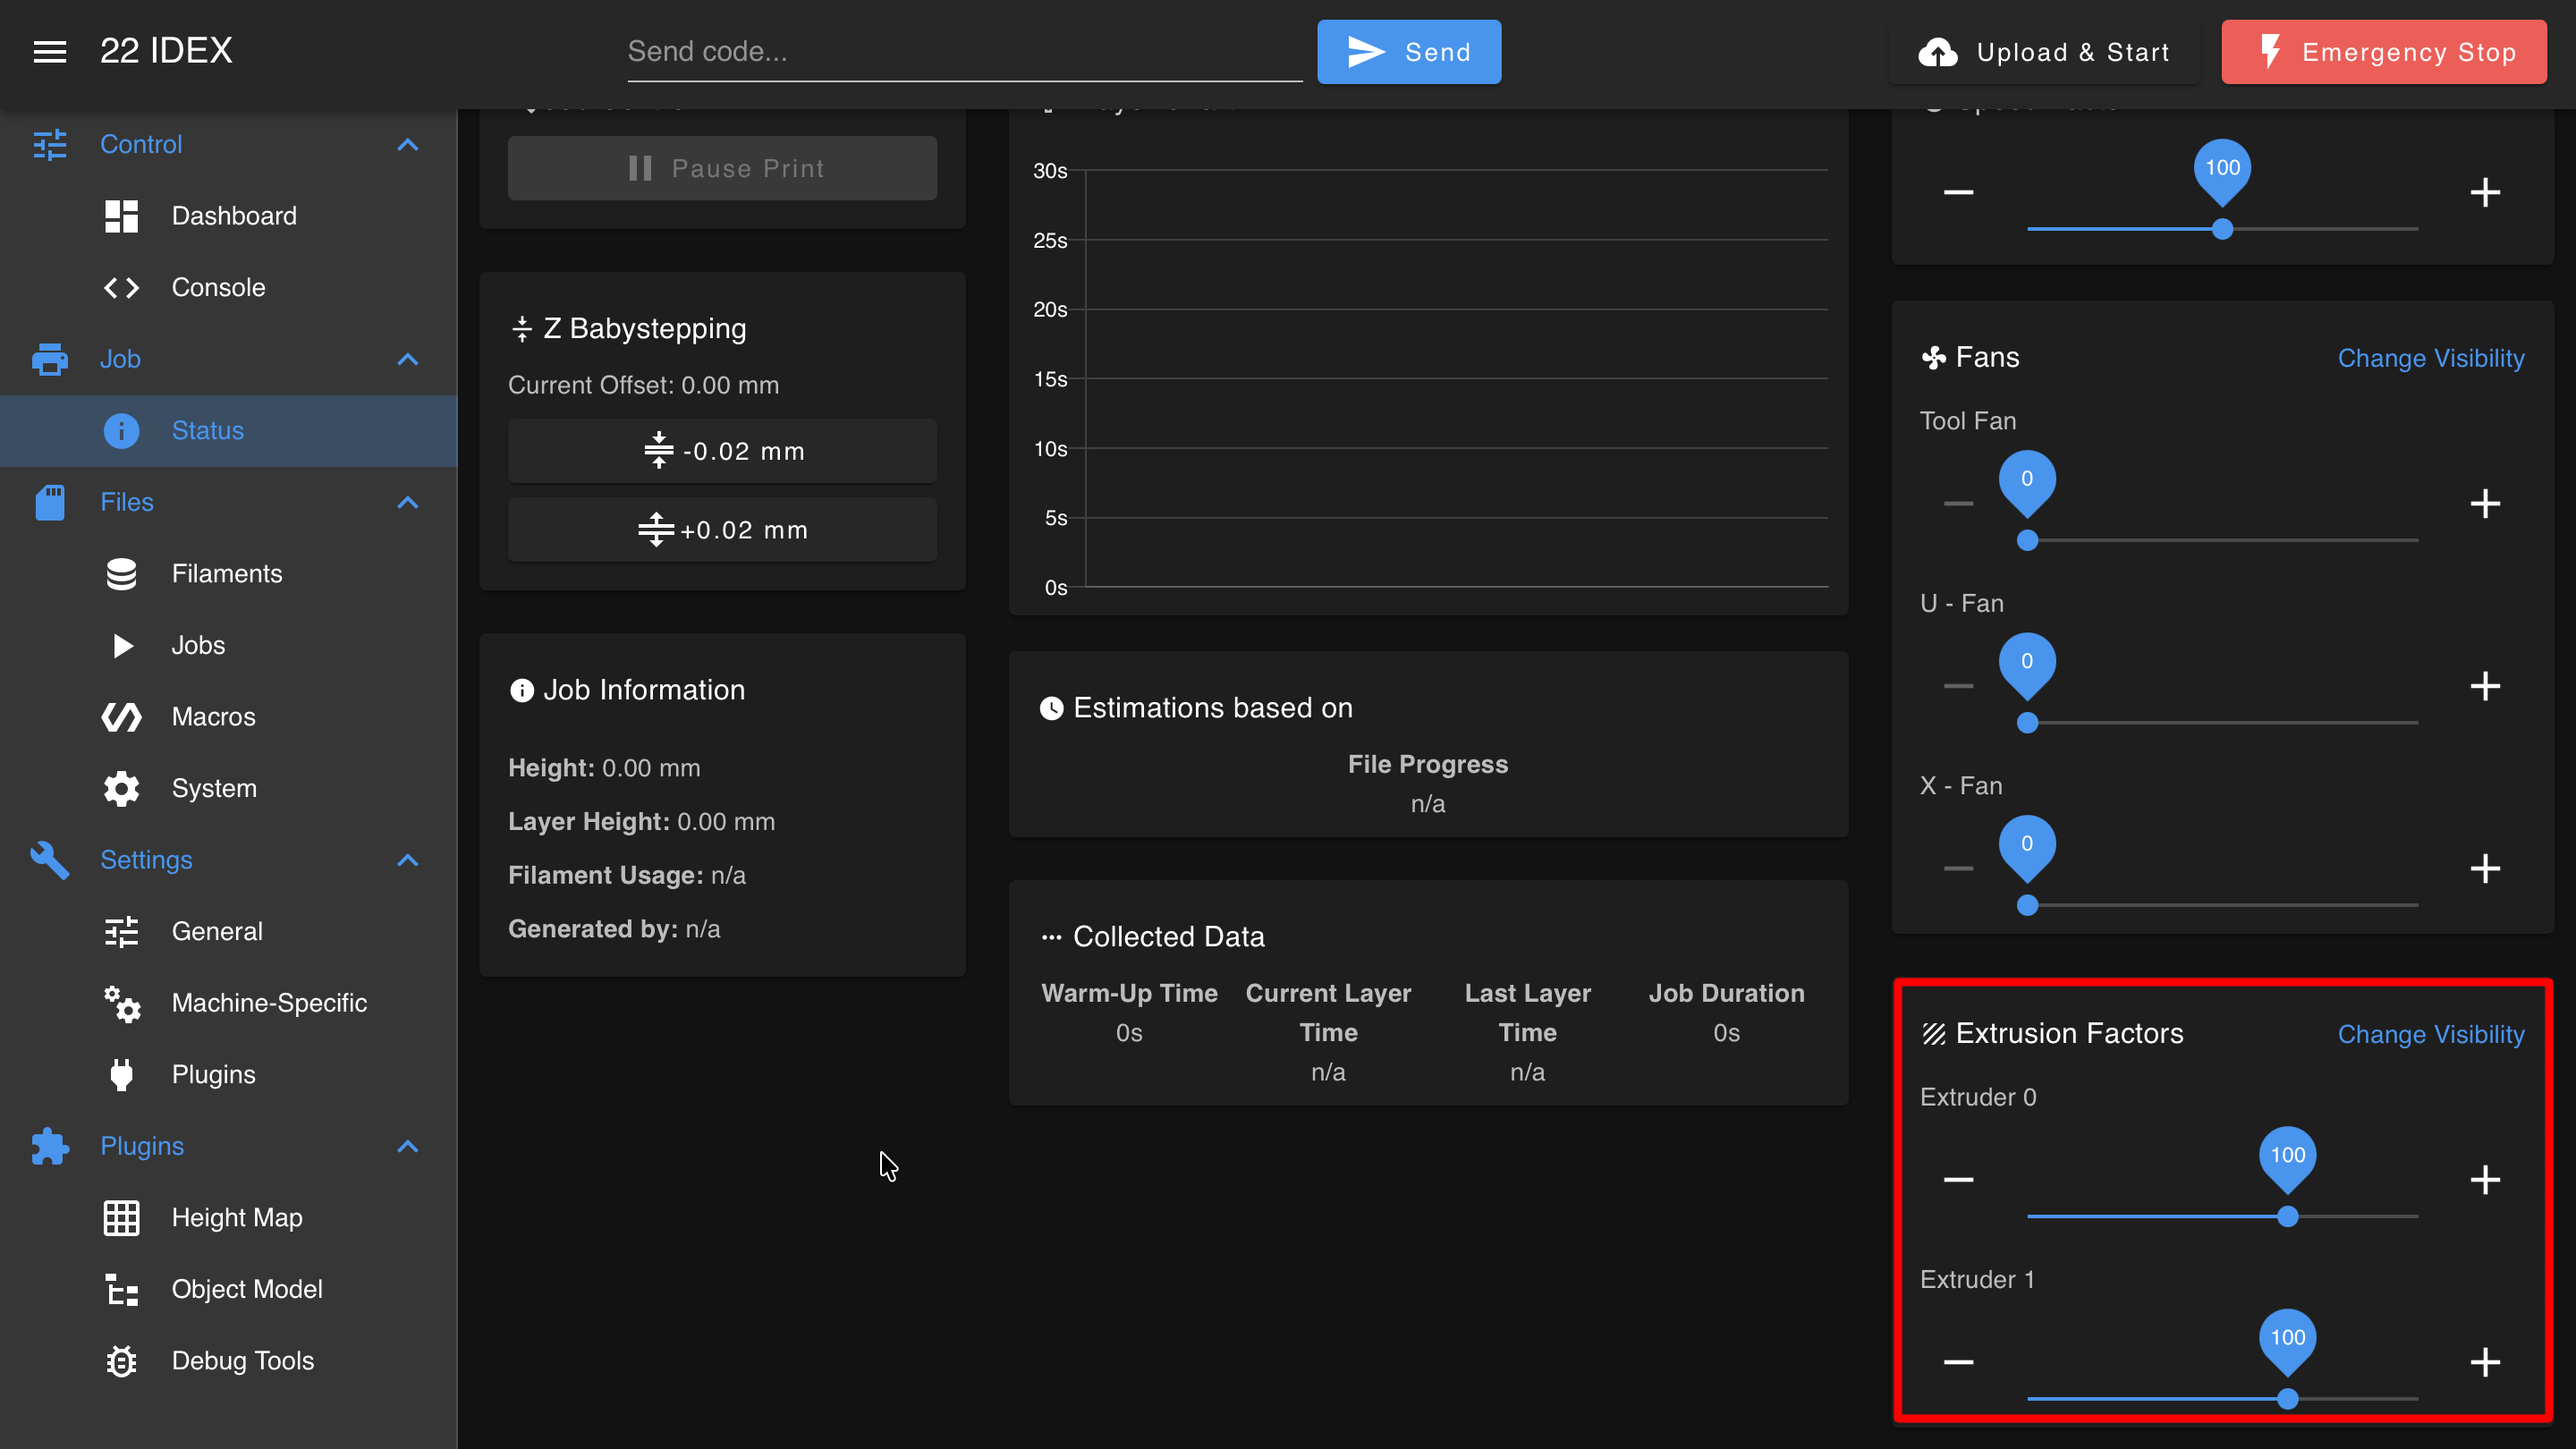The height and width of the screenshot is (1449, 2576).
Task: Increase Extruder 0 factor with plus icon
Action: 2485,1180
